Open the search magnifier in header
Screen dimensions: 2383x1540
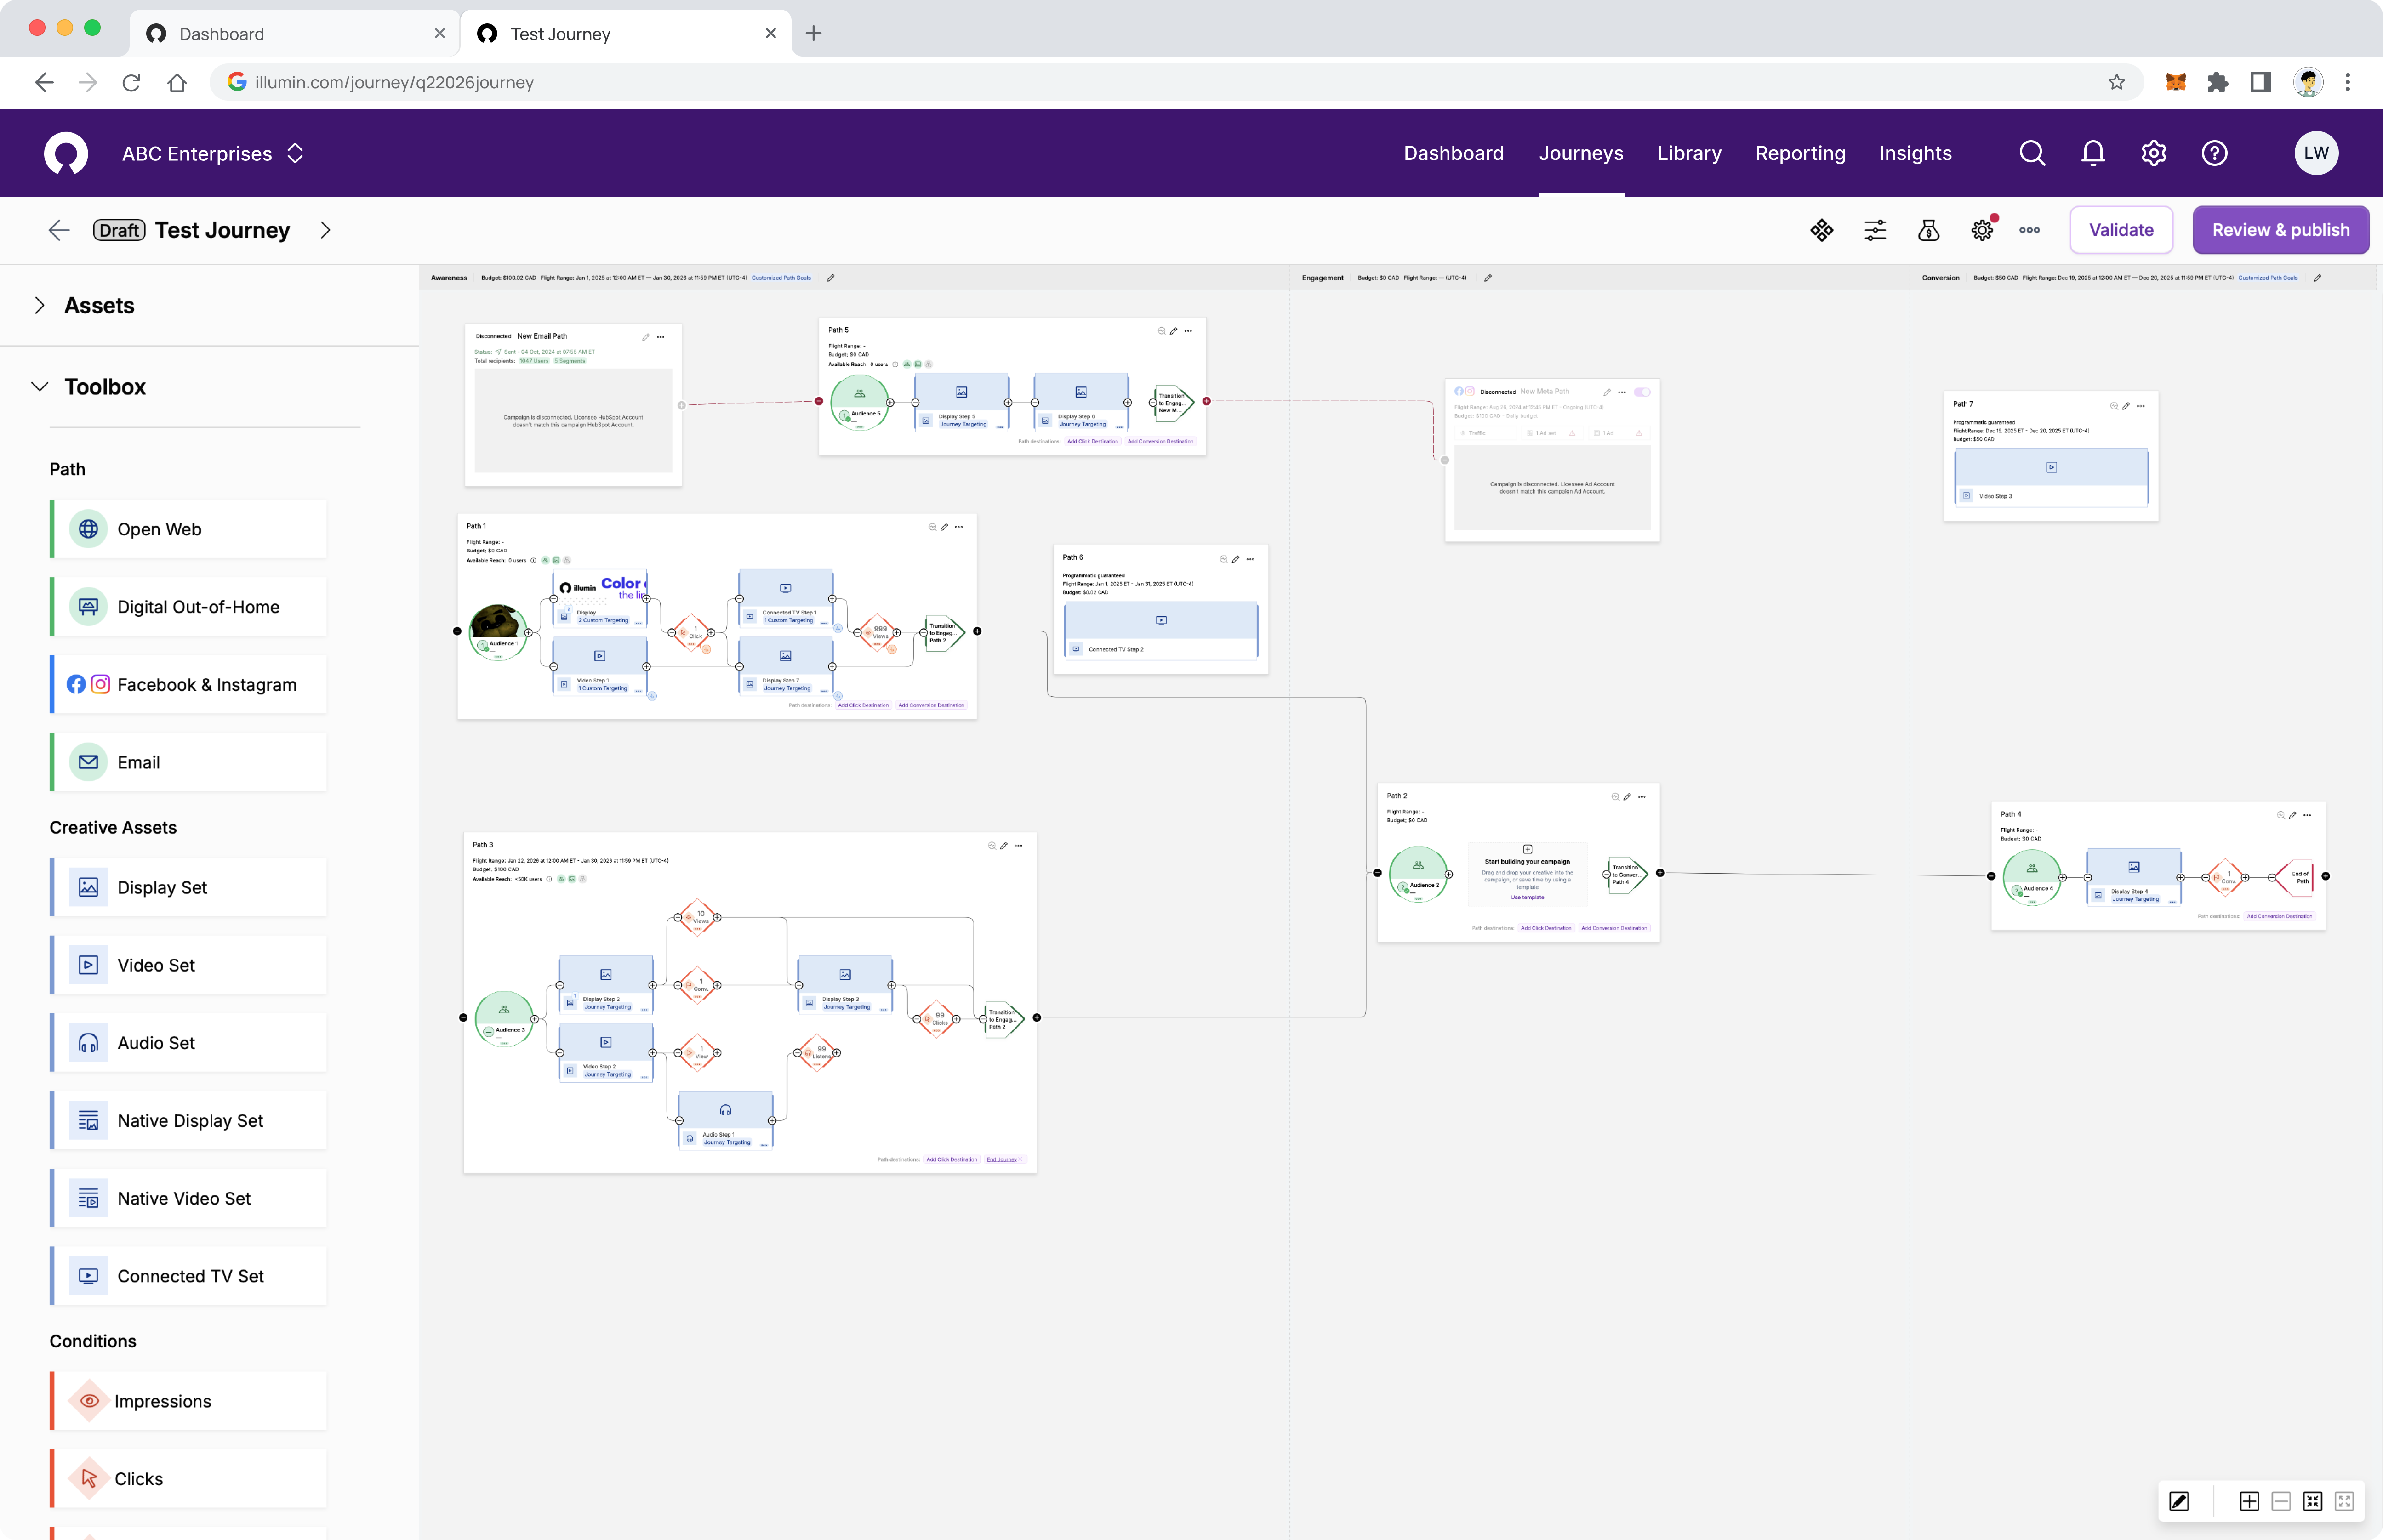[2032, 153]
